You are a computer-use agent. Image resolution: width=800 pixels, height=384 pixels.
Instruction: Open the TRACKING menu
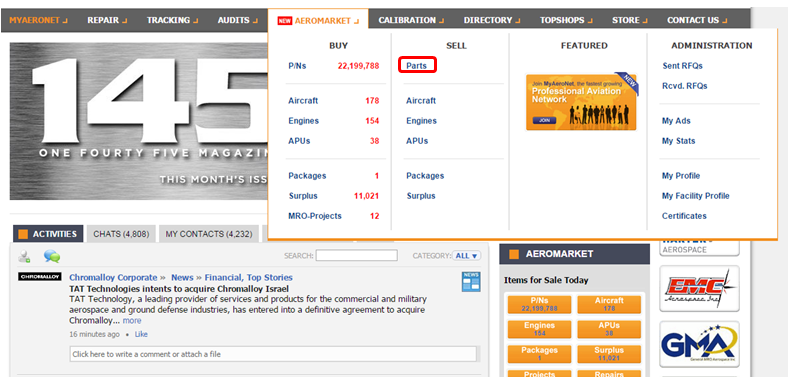[173, 20]
